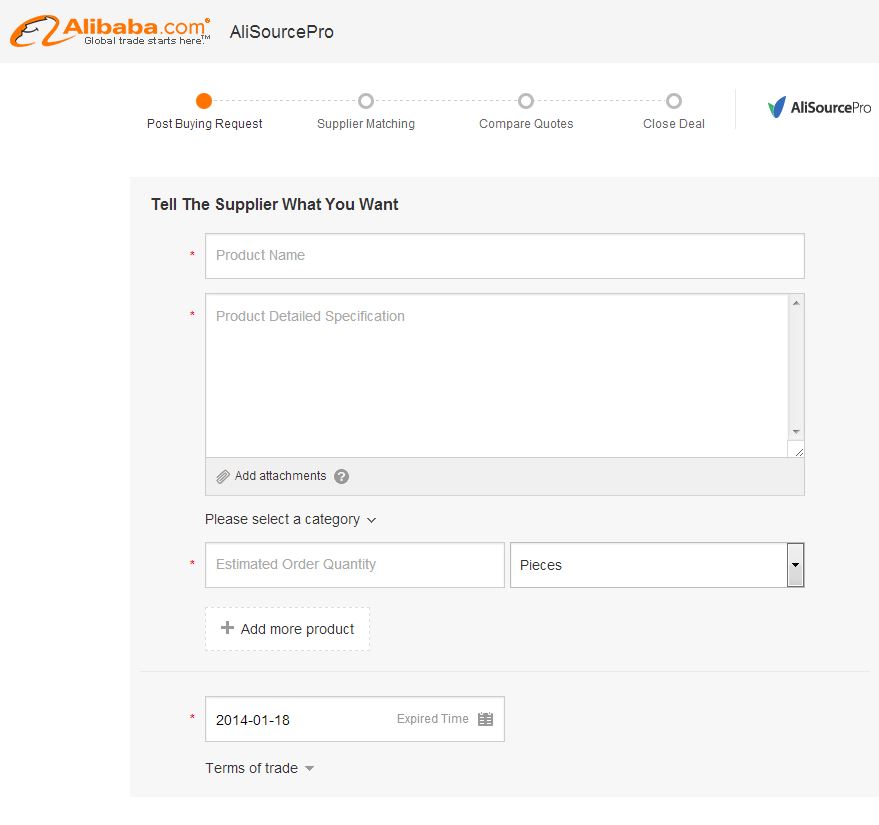The image size is (879, 825).
Task: Click the Add attachments link
Action: tap(280, 476)
